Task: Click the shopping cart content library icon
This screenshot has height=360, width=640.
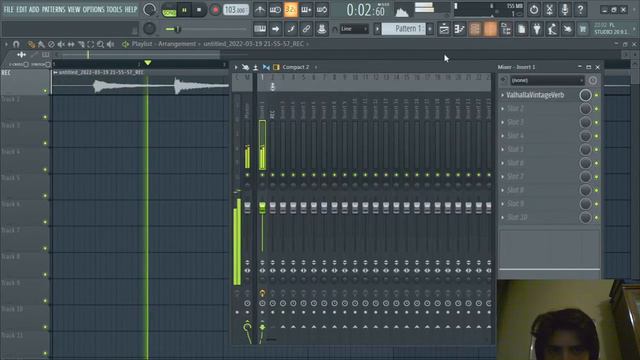Action: tap(583, 29)
